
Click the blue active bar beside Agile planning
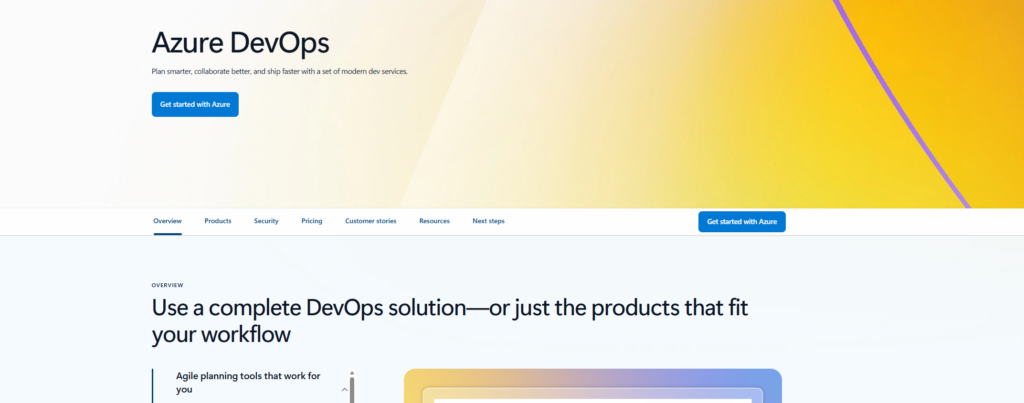coord(153,386)
